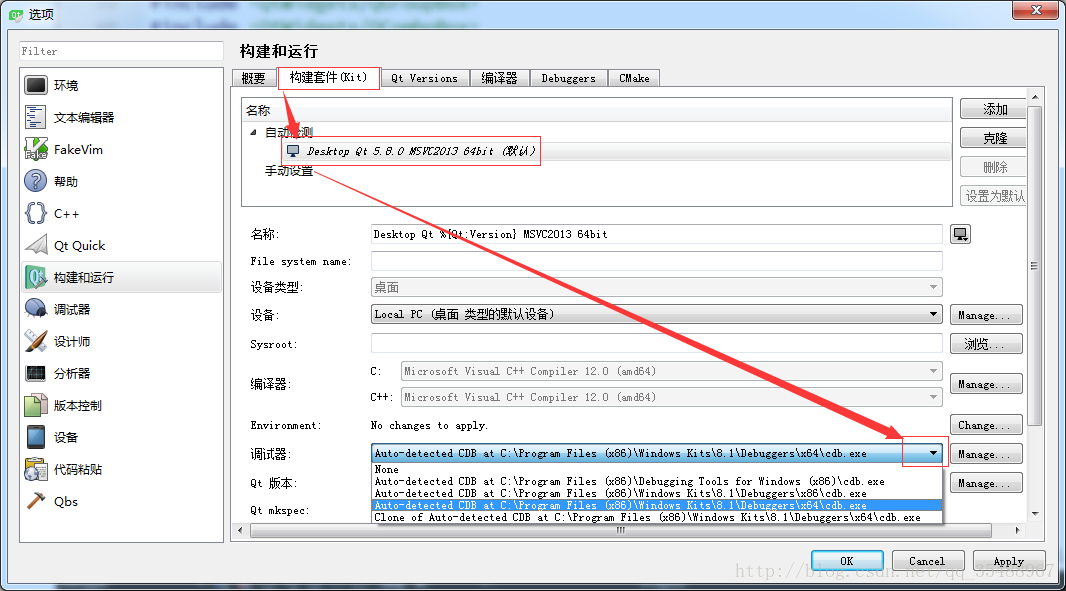Screen dimensions: 1066x591
Task: Toggle the 调试器 combo box arrow
Action: click(x=933, y=453)
